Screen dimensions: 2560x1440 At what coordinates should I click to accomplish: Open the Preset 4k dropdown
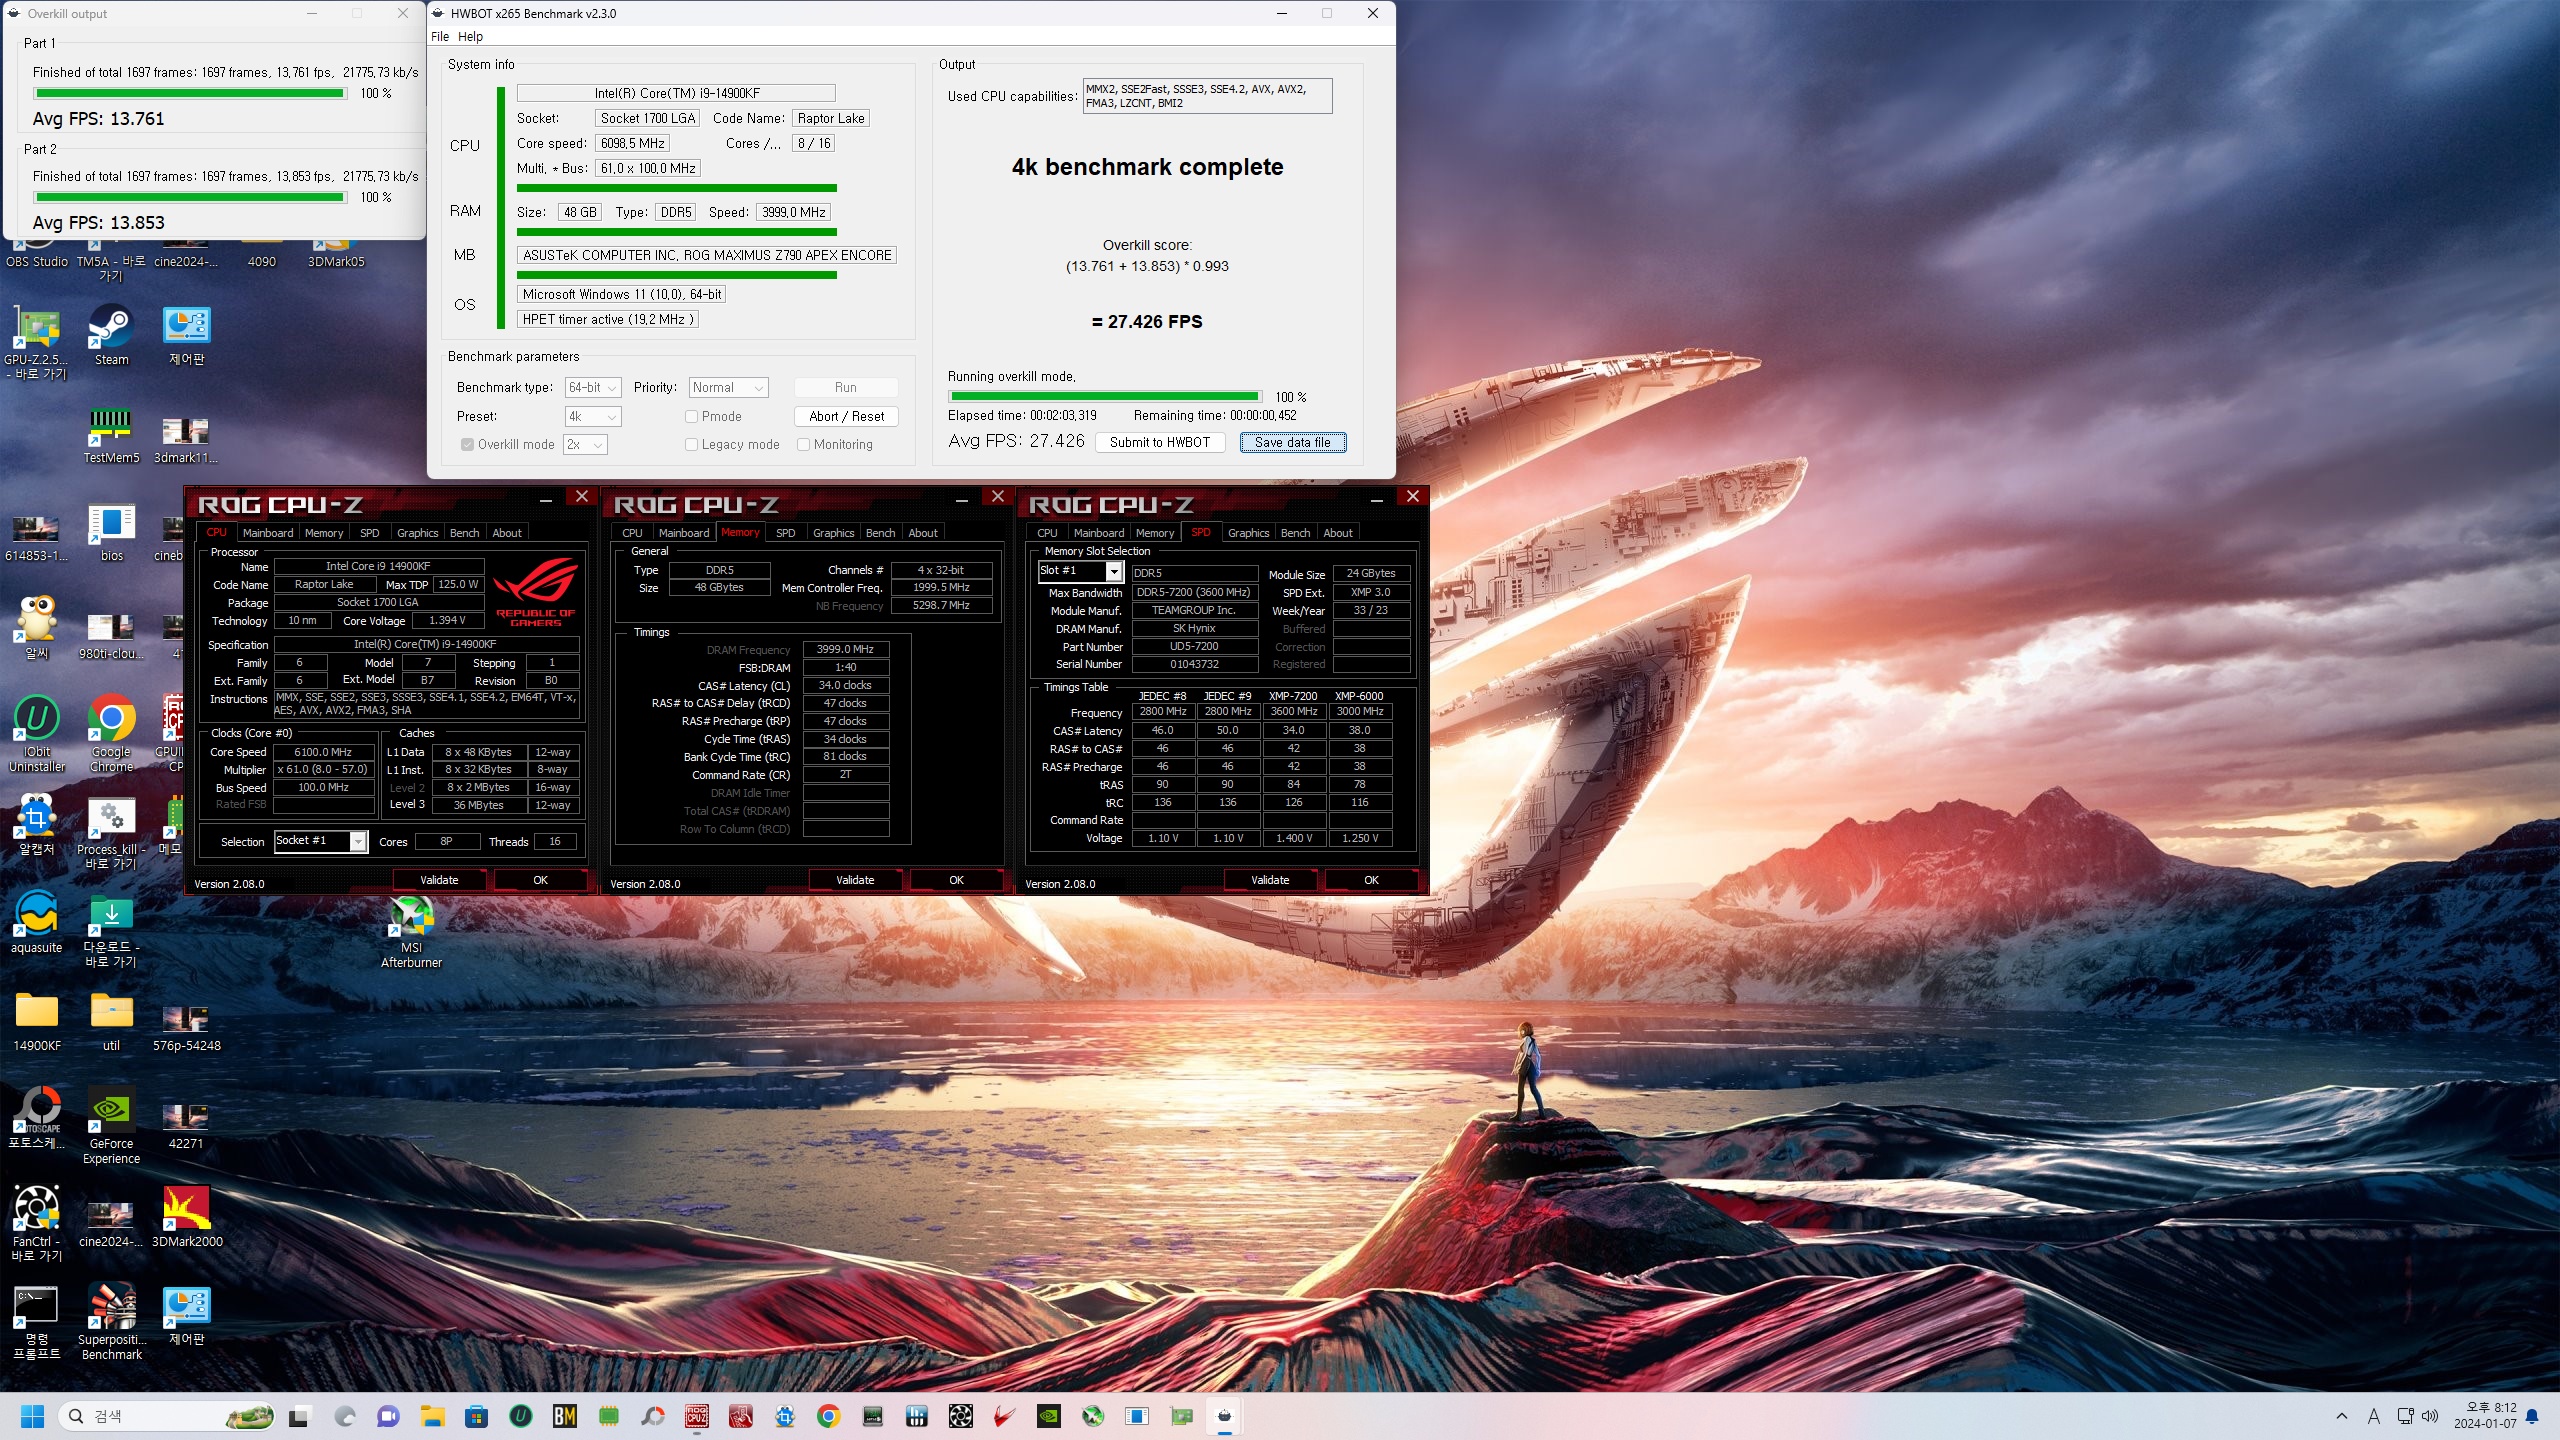pos(593,416)
